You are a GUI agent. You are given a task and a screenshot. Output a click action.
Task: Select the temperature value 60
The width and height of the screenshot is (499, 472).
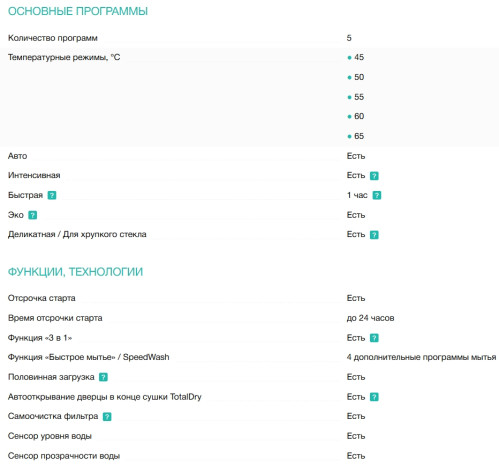[359, 116]
